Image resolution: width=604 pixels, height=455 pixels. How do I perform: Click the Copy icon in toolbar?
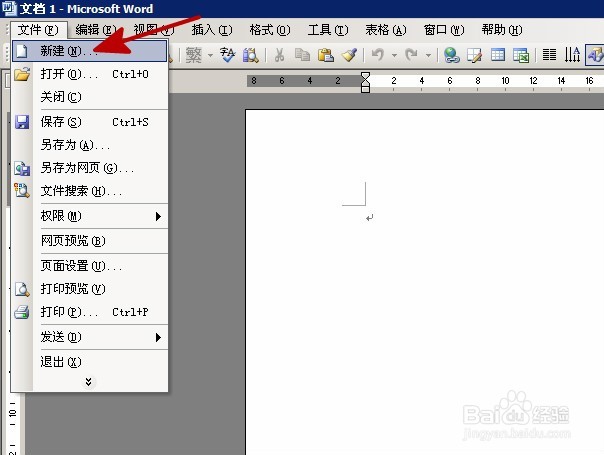click(x=302, y=55)
